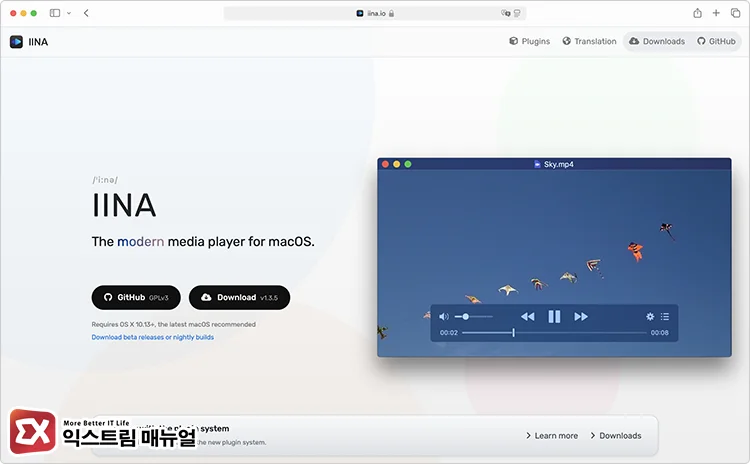Pause the Sky.mp4 video

click(x=554, y=317)
